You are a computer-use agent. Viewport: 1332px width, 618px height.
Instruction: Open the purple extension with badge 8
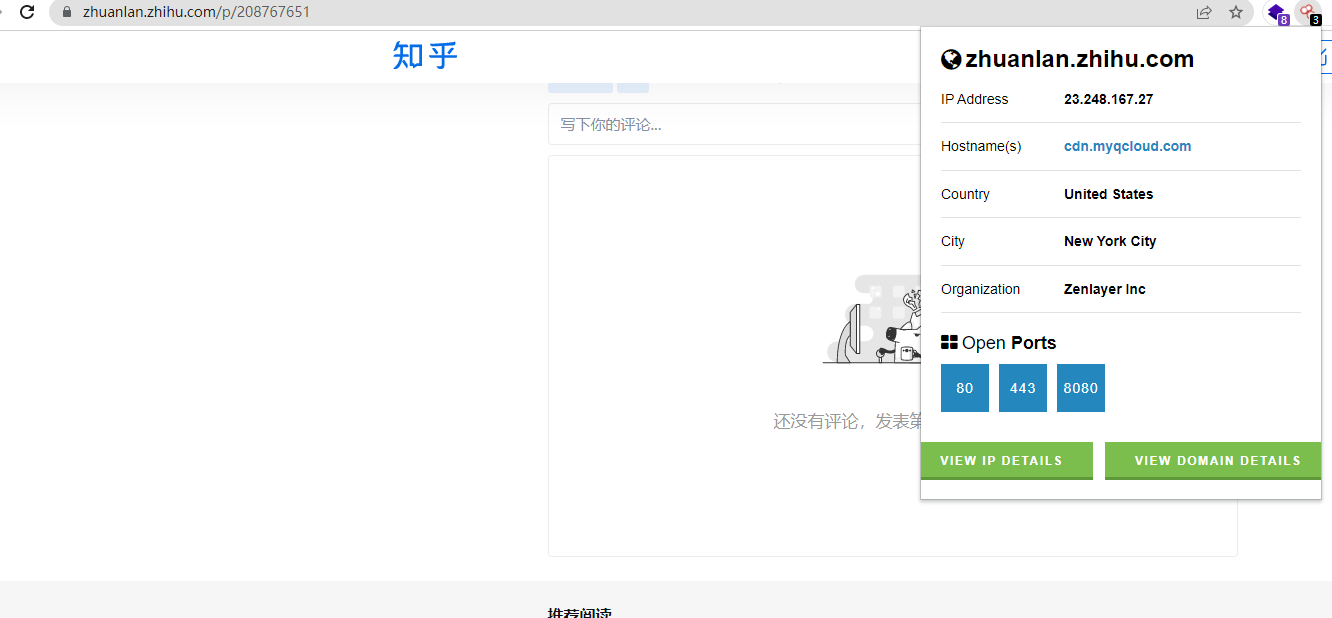coord(1276,13)
